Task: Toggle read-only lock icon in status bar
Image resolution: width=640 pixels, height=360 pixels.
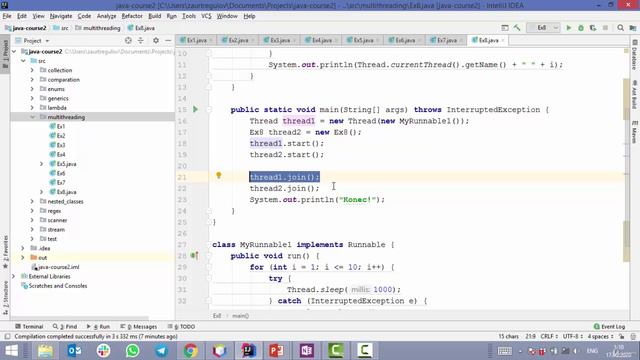Action: click(x=622, y=336)
